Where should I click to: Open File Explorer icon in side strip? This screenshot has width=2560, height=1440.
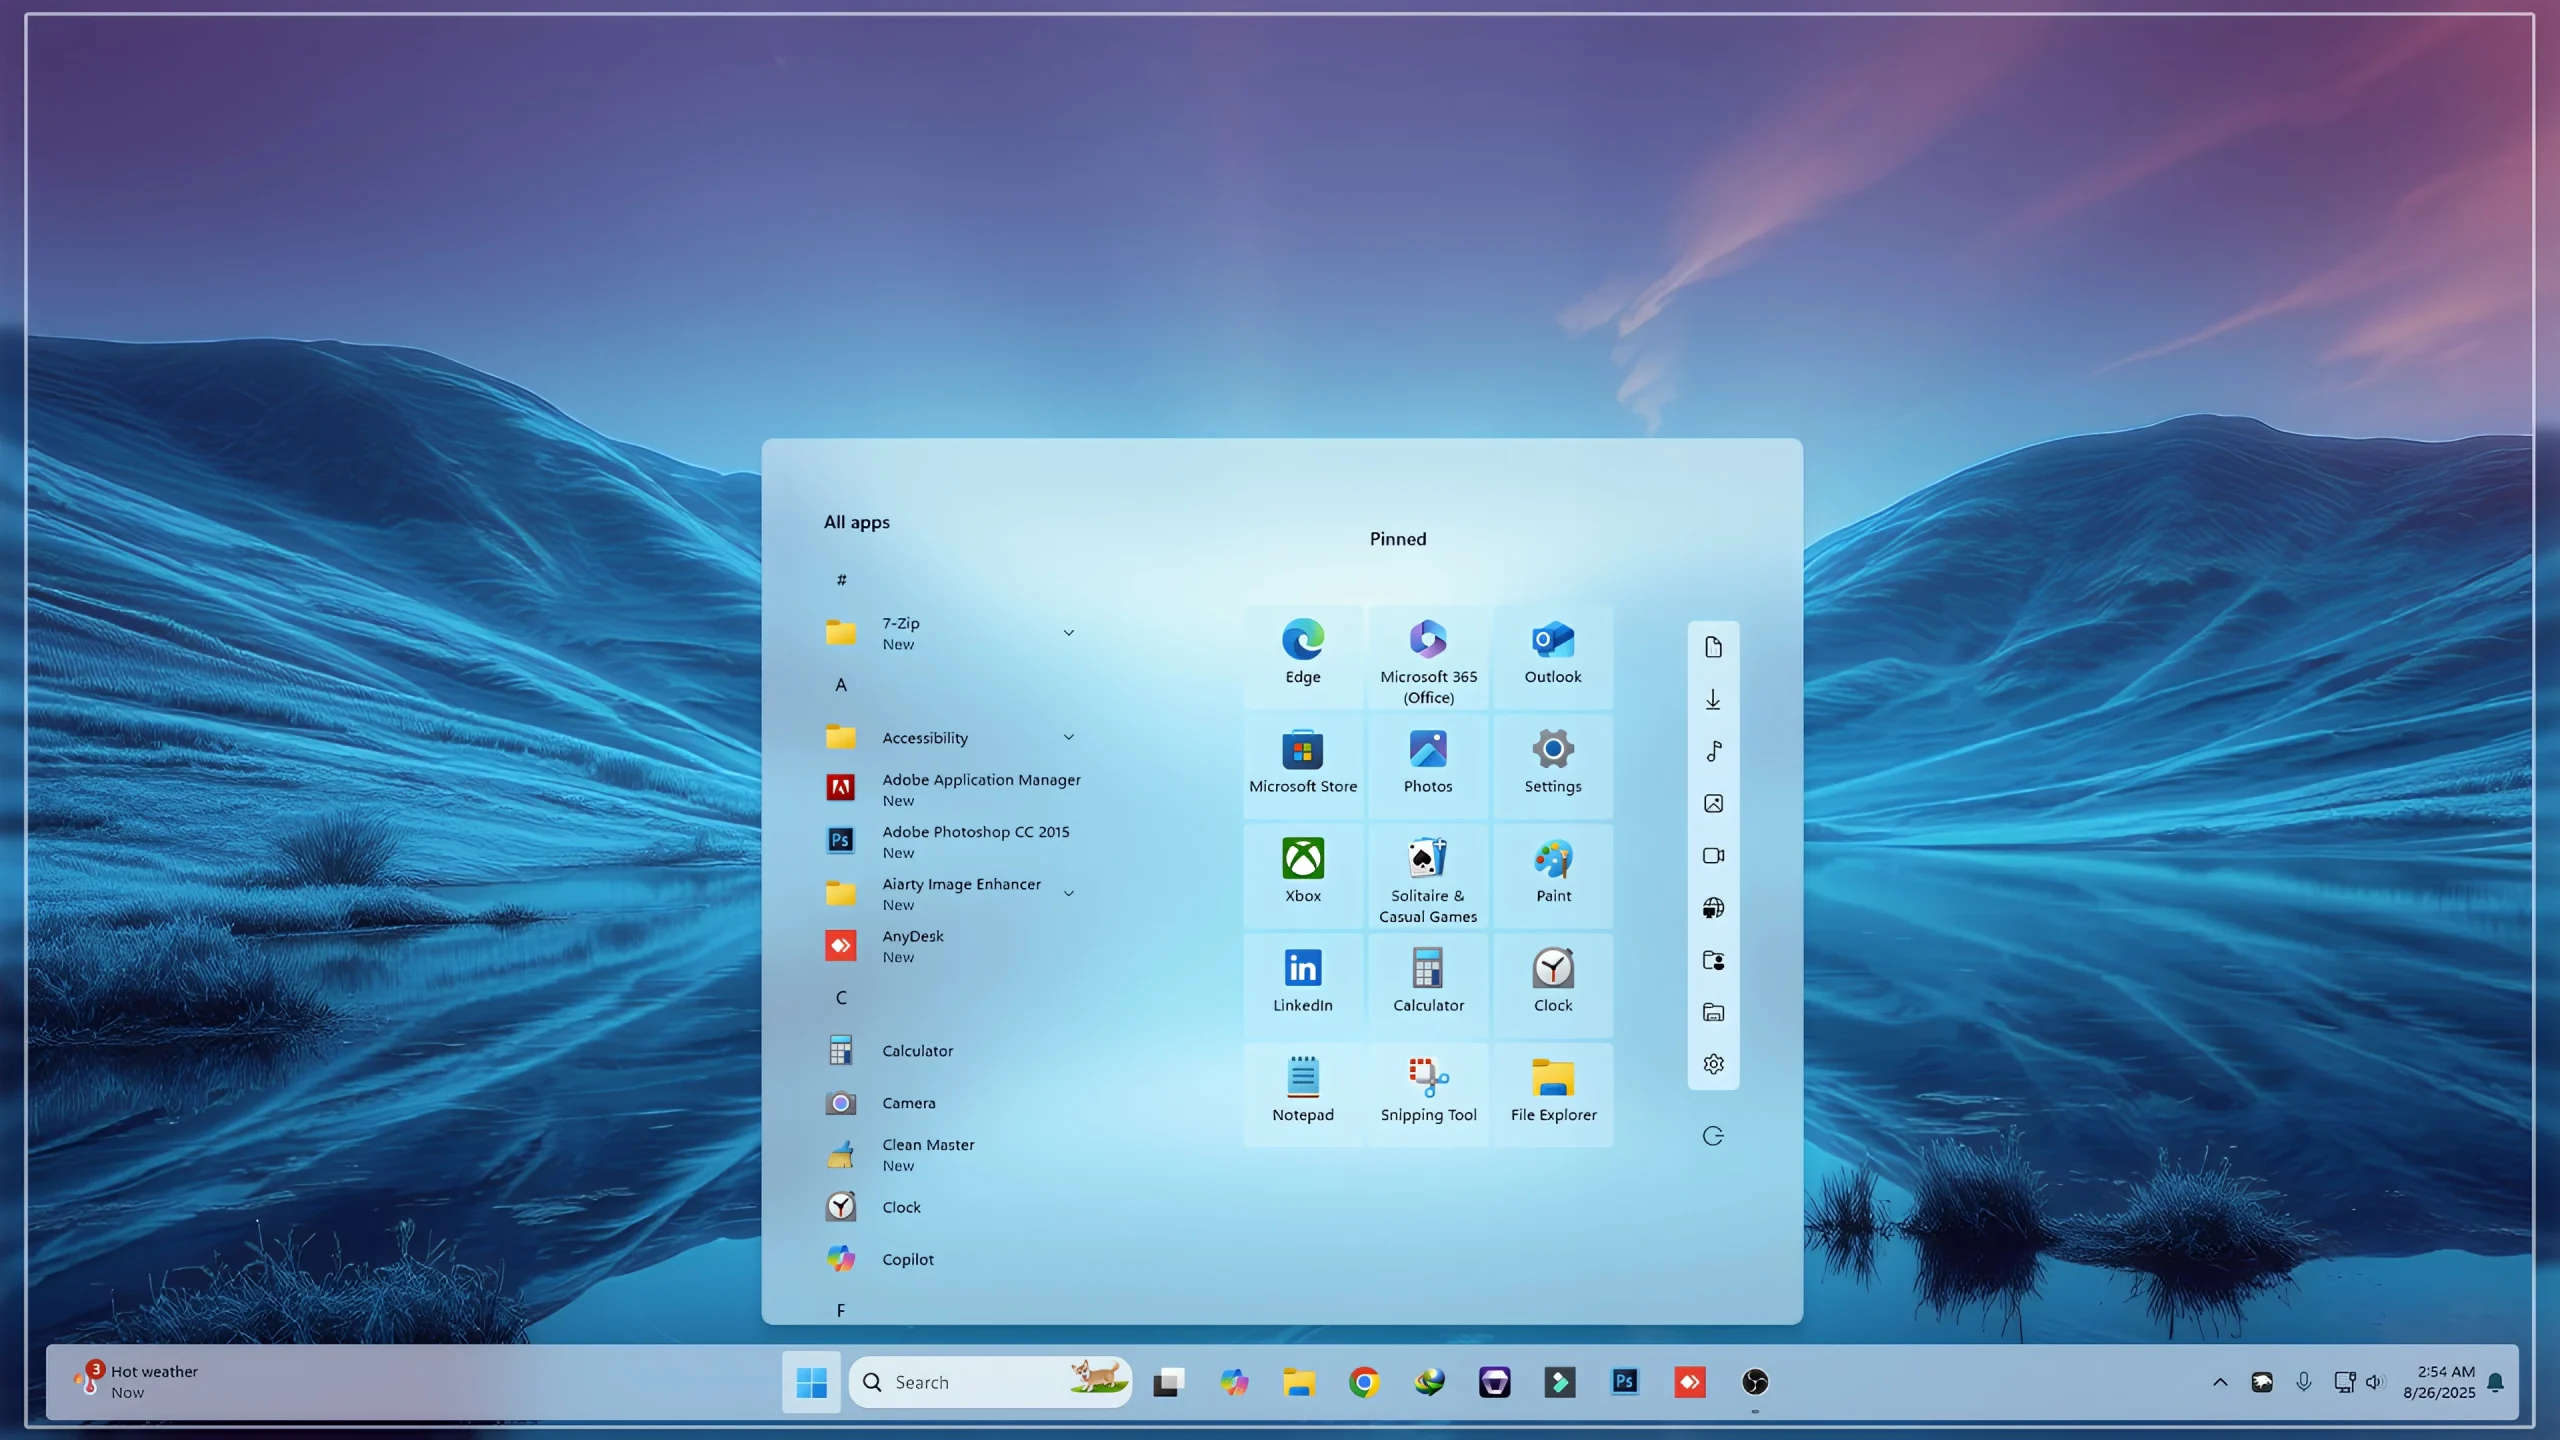tap(1713, 1012)
